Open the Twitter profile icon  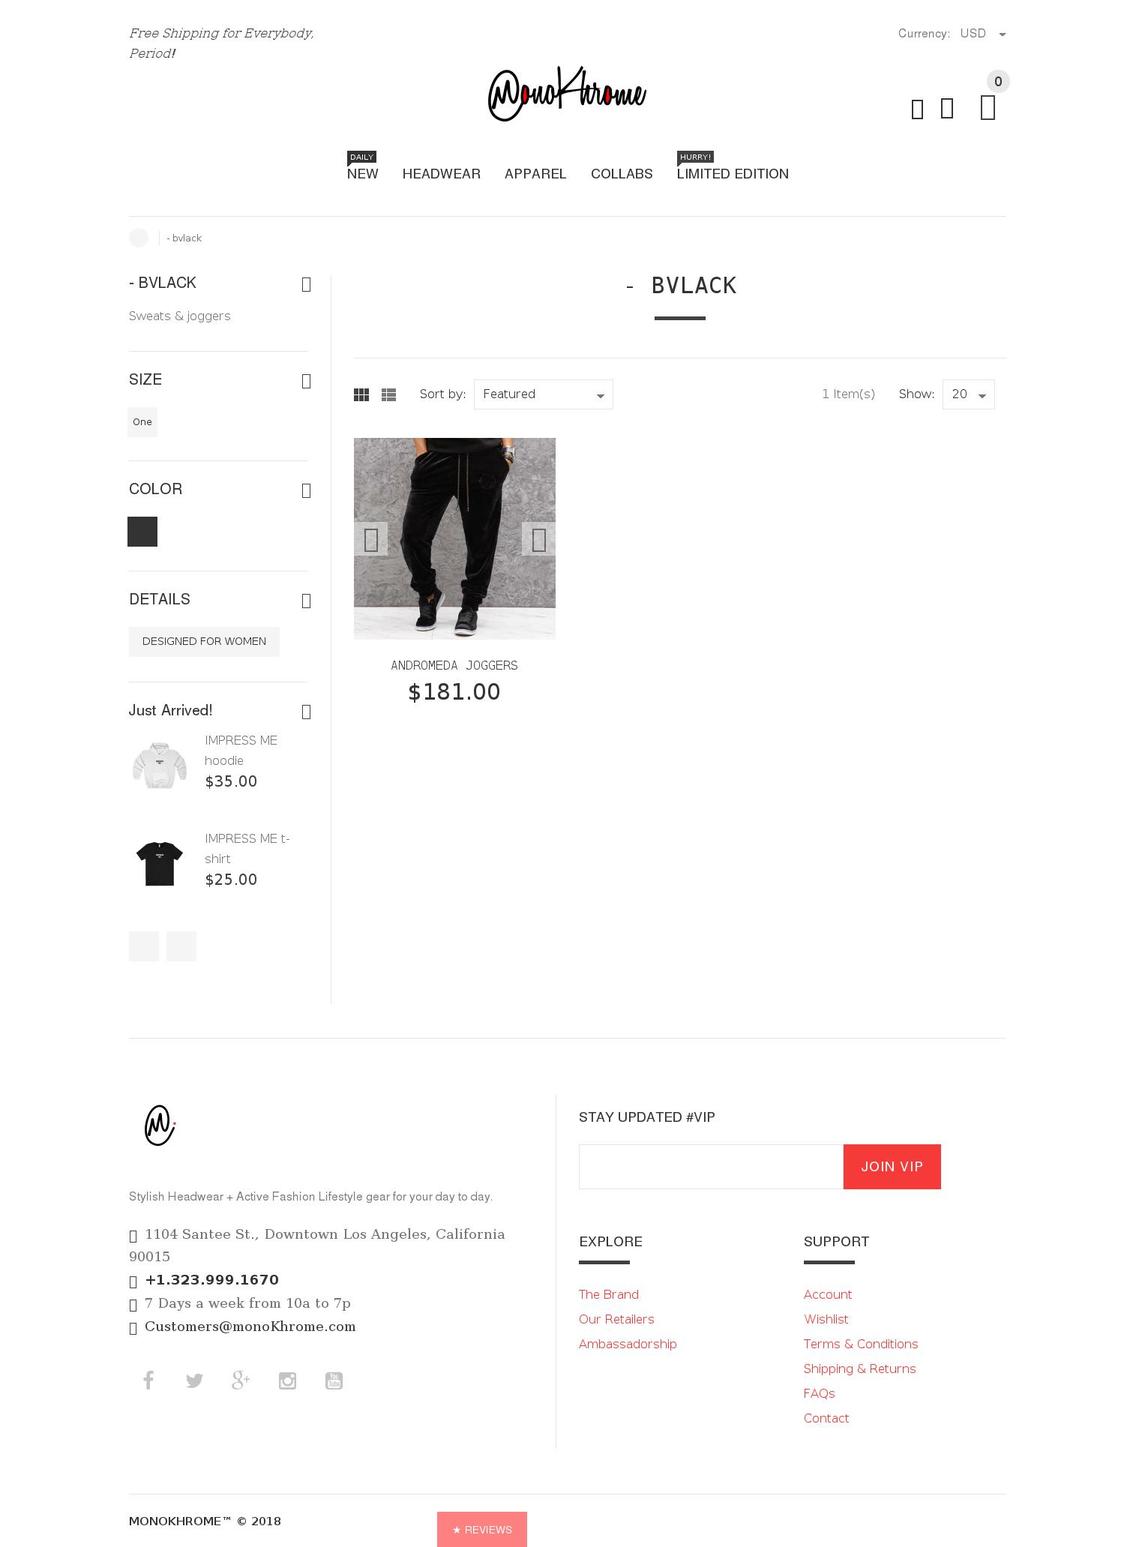pos(194,1381)
